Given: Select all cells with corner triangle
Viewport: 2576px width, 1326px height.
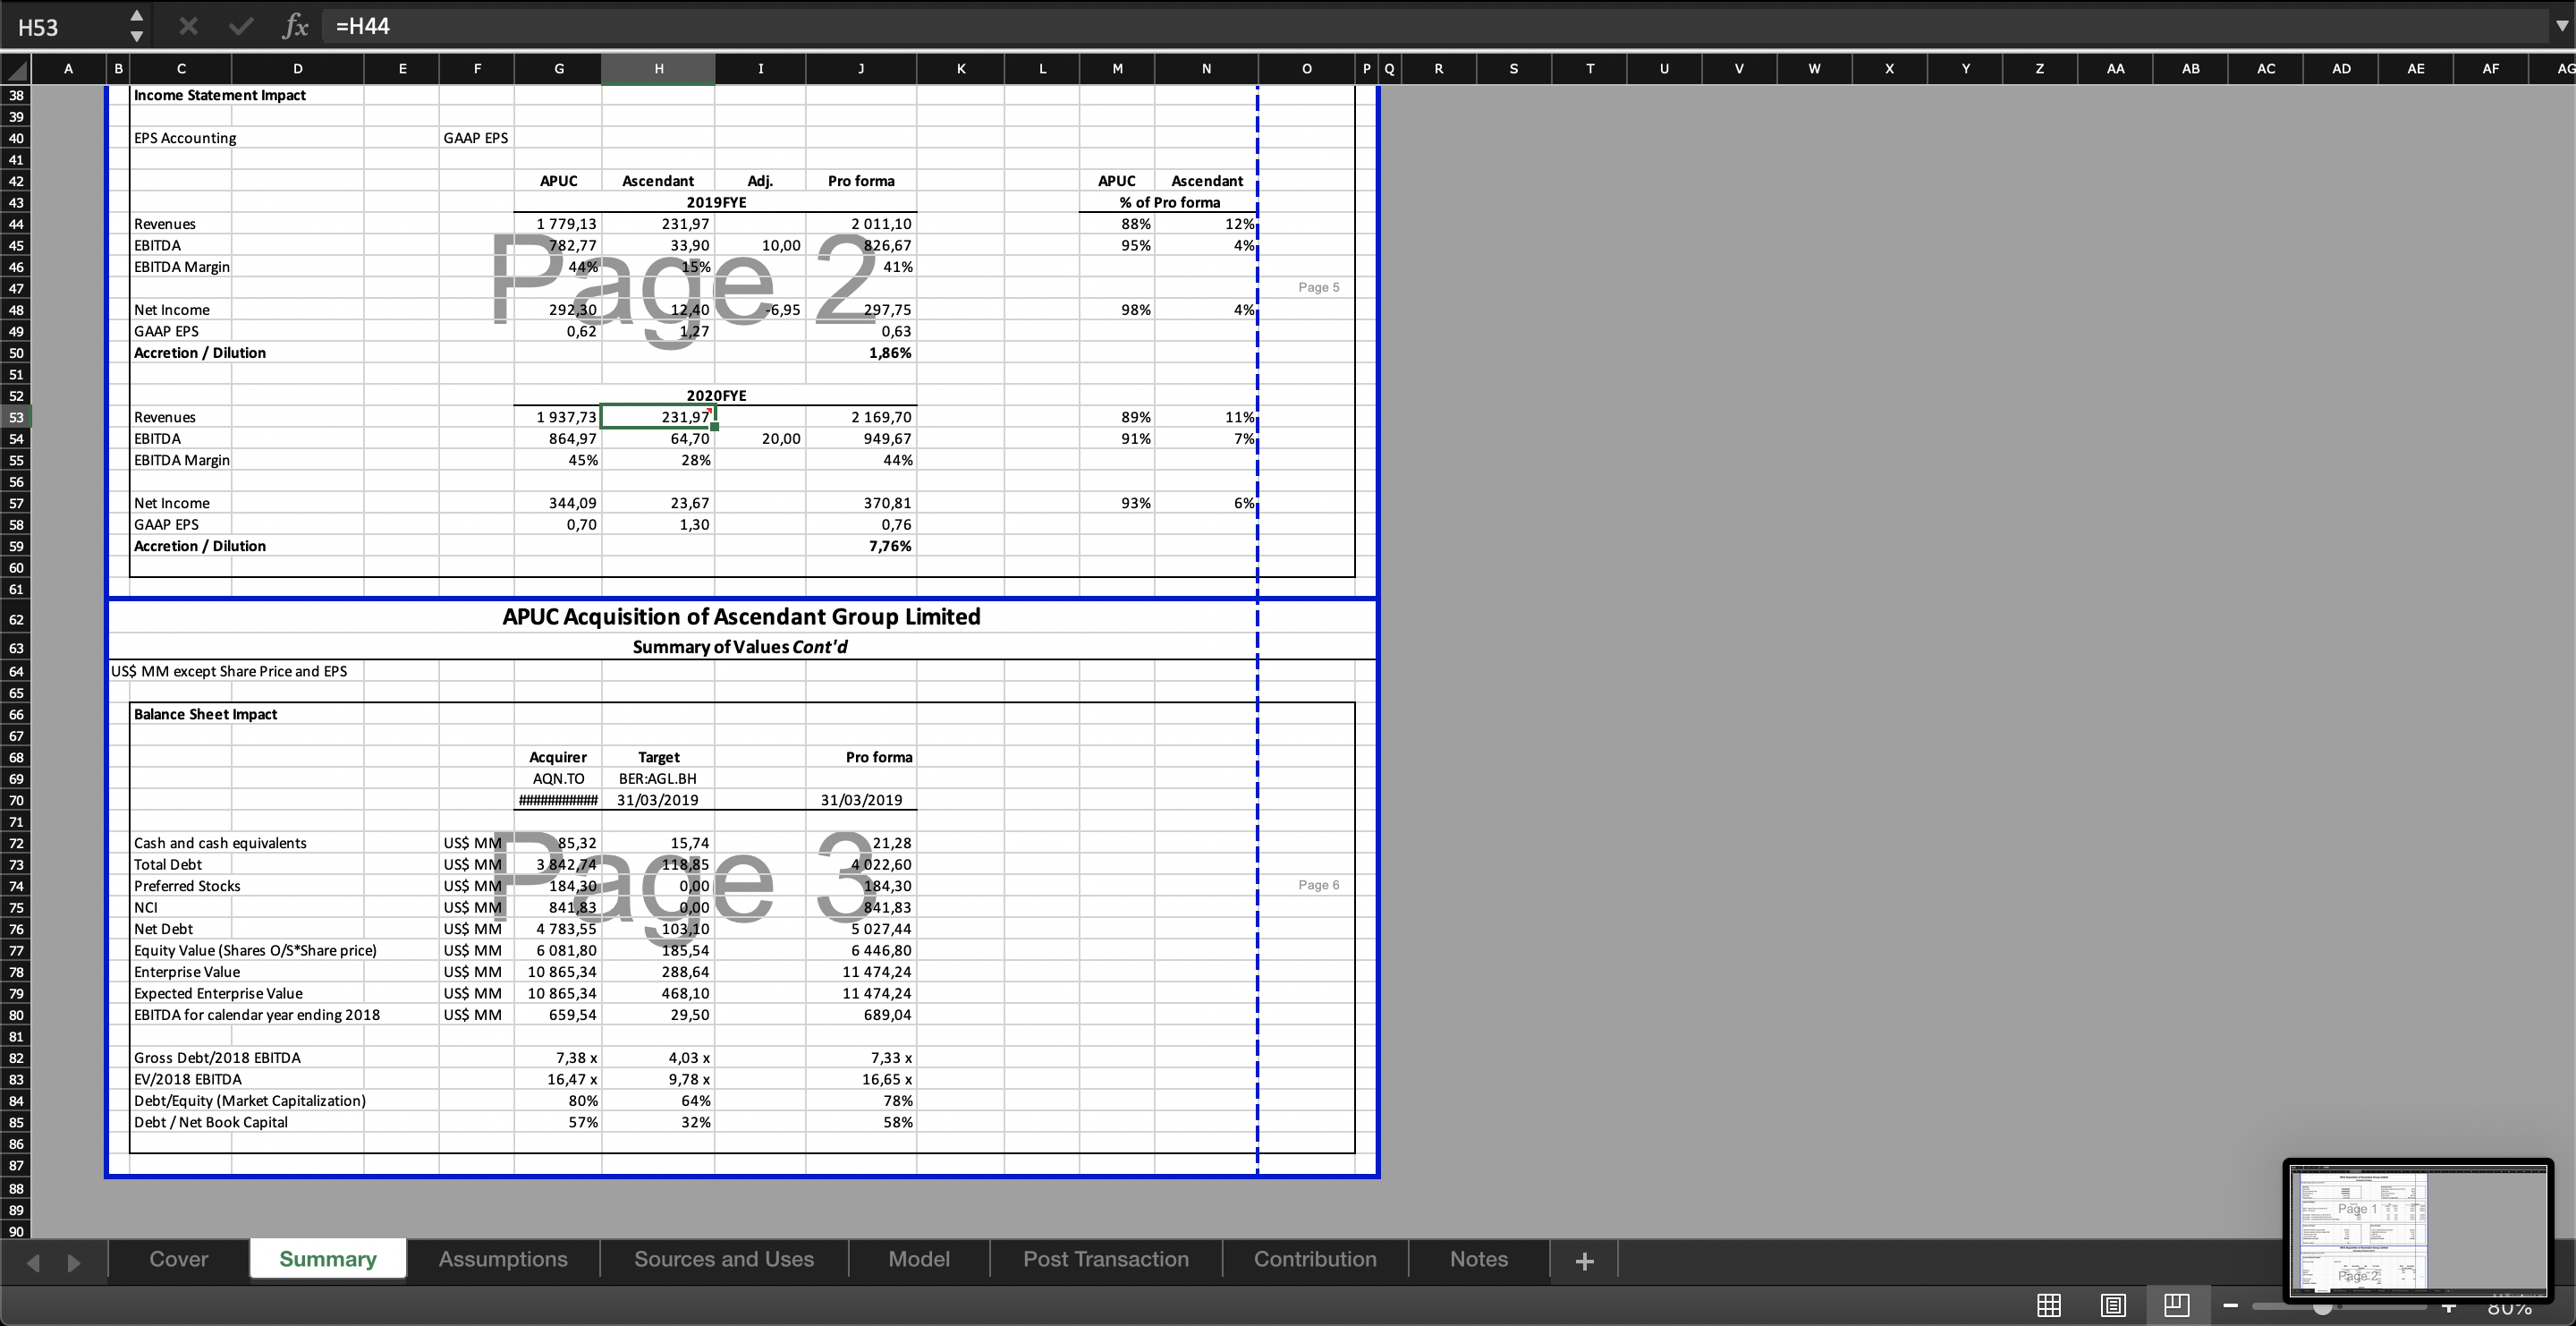Looking at the screenshot, I should click(16, 69).
